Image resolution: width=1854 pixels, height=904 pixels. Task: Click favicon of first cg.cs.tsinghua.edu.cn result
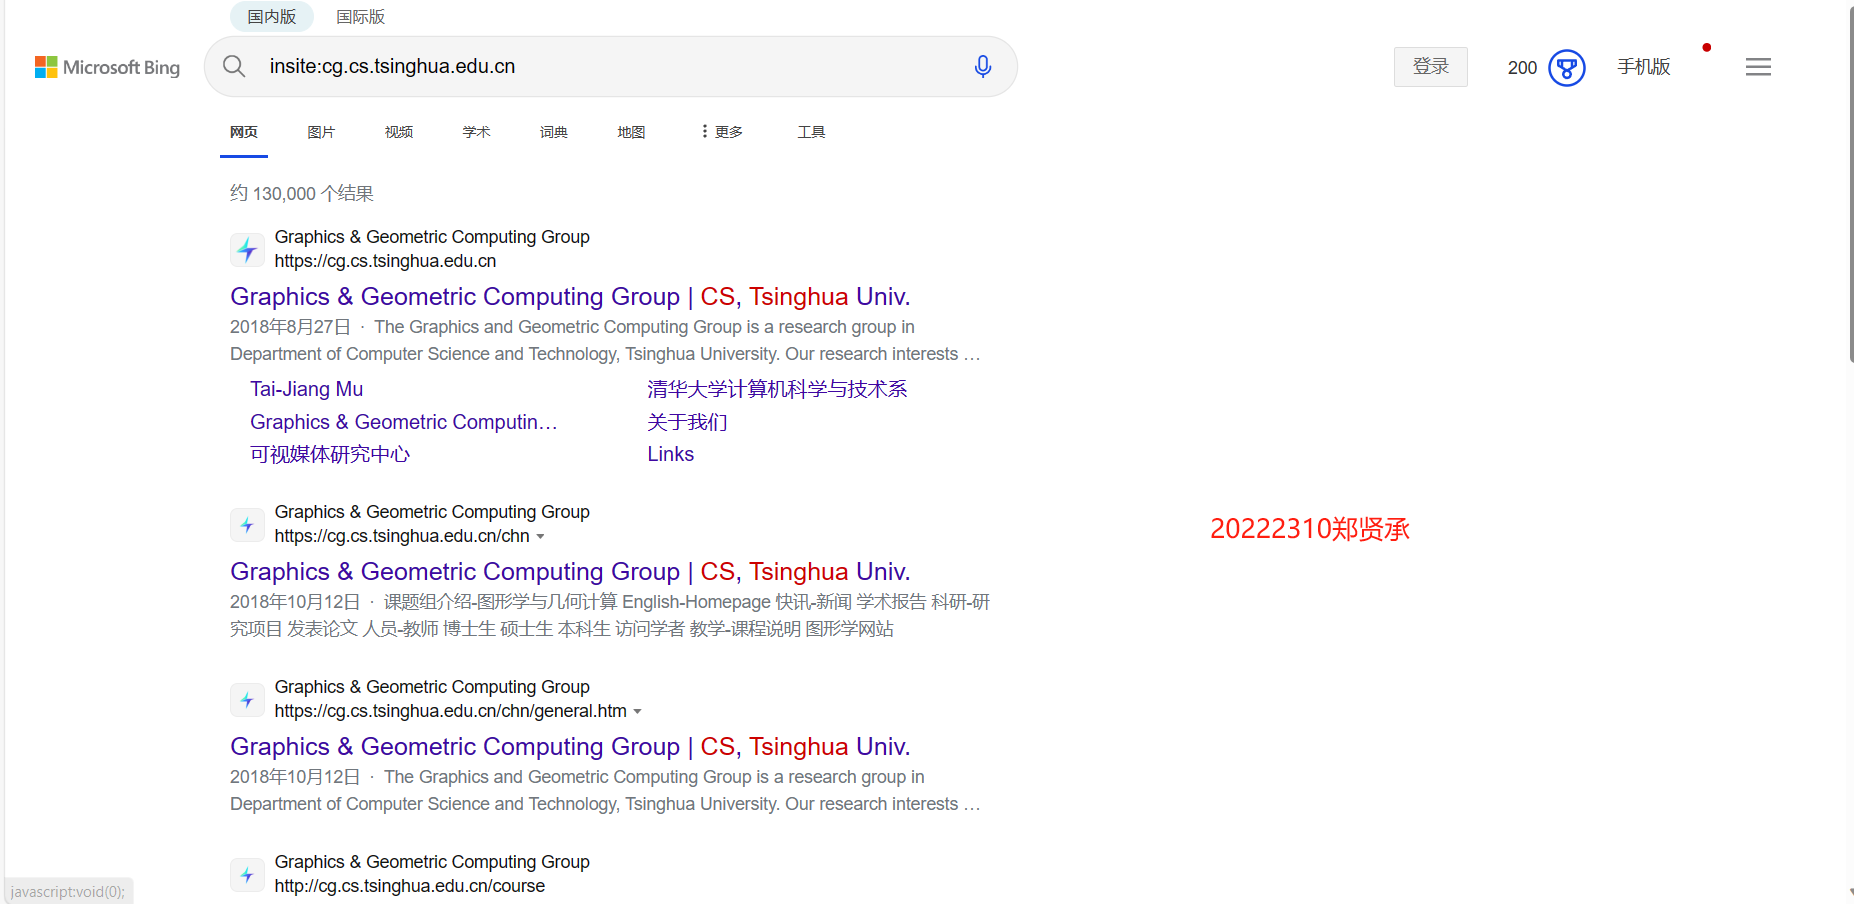pos(247,249)
